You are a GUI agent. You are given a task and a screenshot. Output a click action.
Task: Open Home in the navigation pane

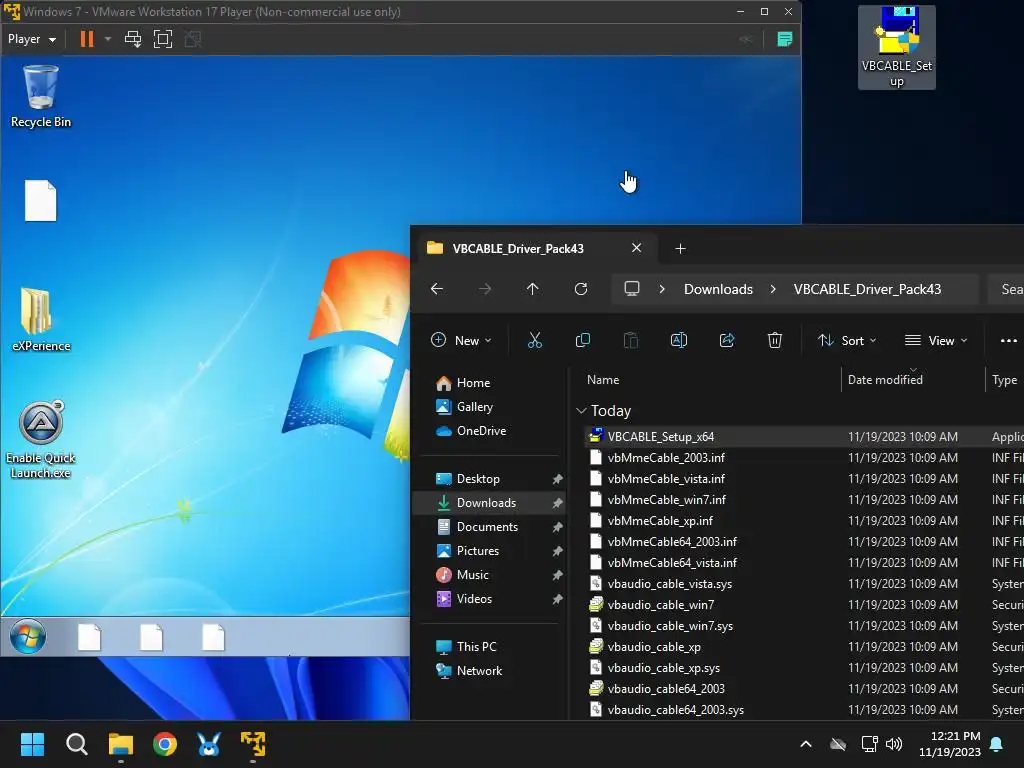[x=473, y=383]
